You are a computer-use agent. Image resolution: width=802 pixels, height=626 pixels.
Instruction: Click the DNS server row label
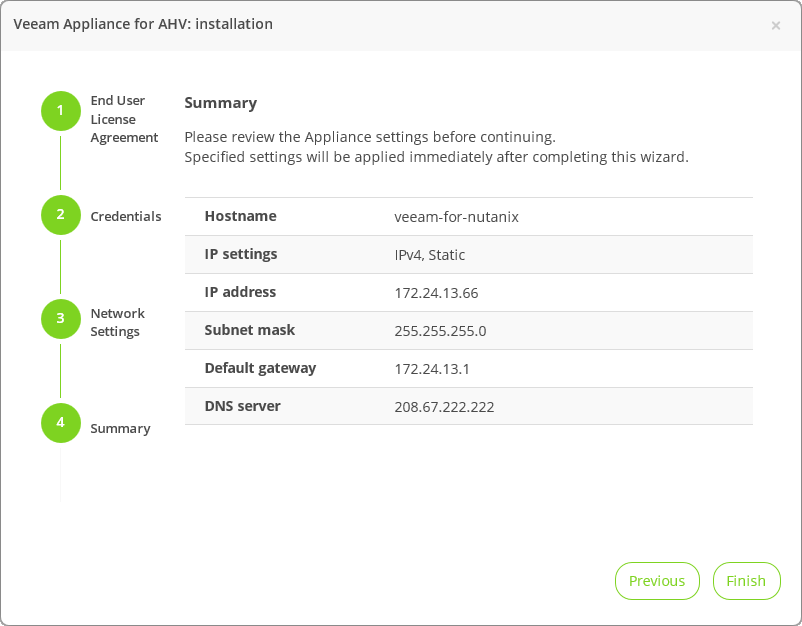(x=242, y=406)
